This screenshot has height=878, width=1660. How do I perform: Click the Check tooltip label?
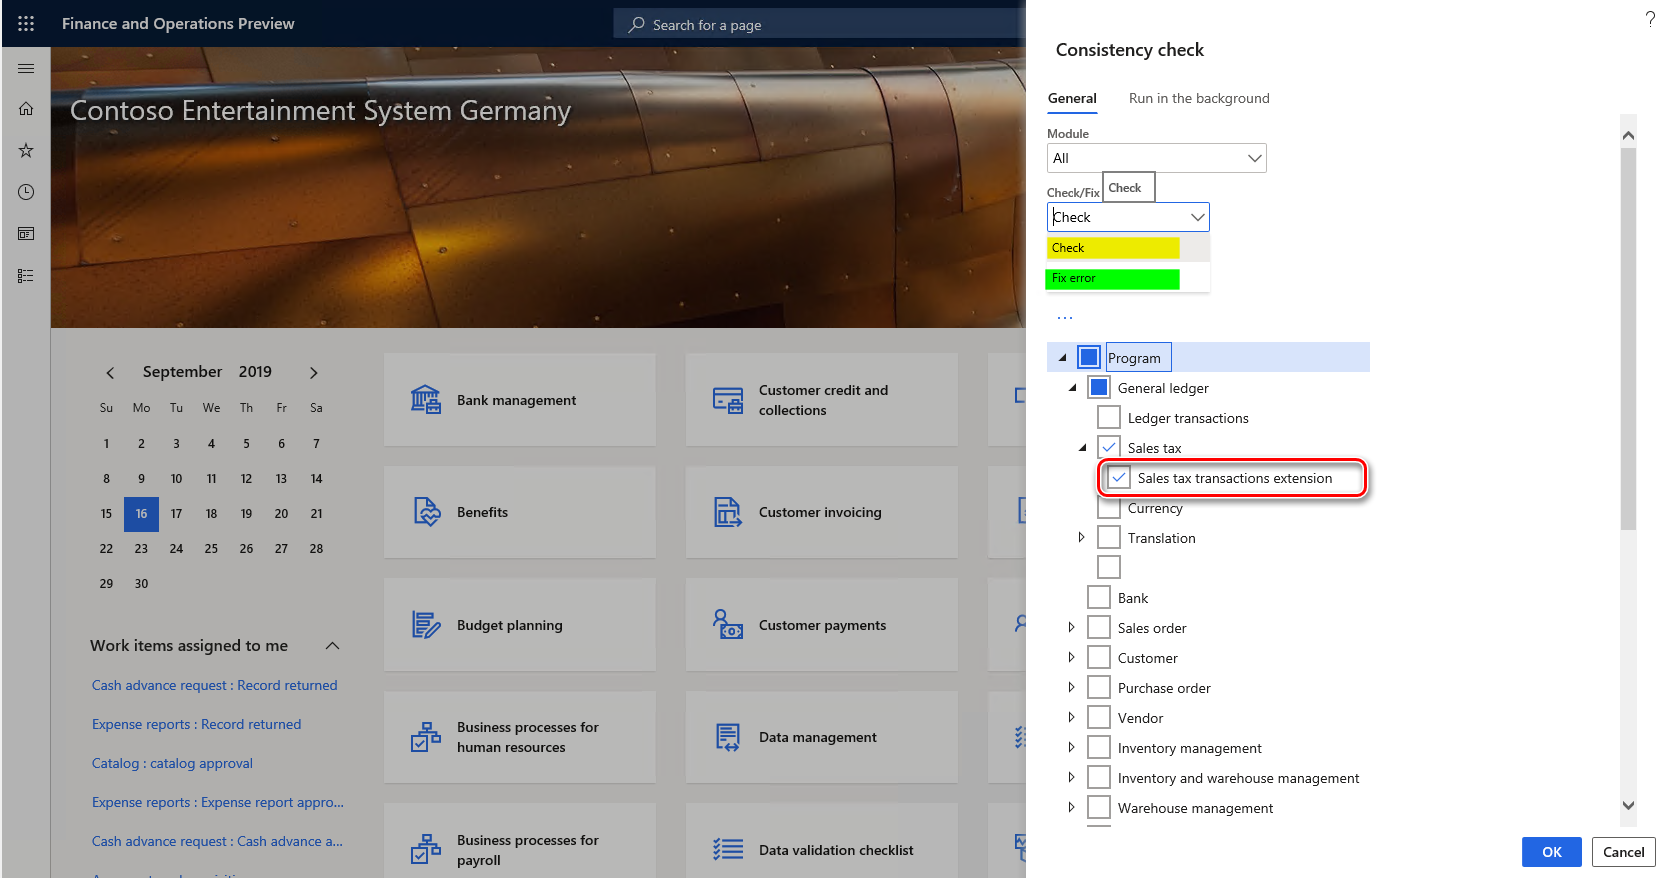pos(1129,187)
